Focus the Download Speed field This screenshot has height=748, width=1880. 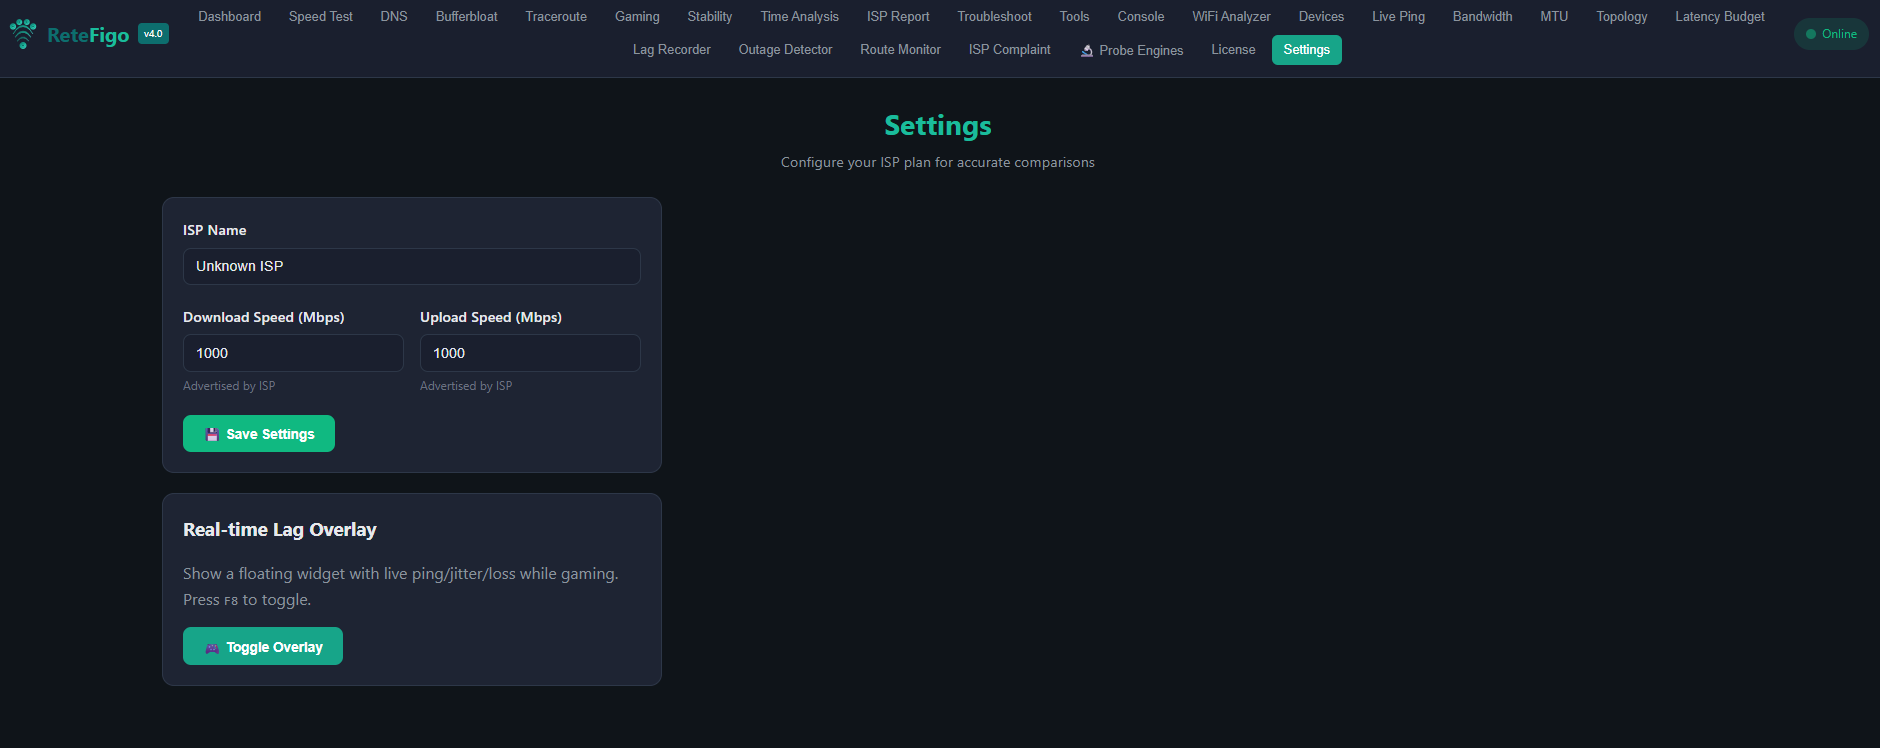[293, 353]
